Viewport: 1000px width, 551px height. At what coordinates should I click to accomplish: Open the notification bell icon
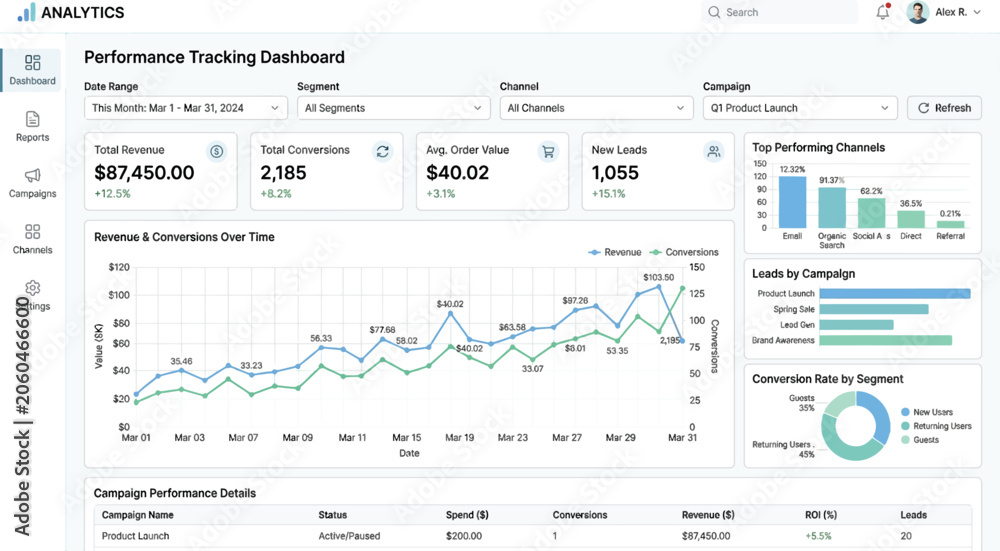click(883, 11)
